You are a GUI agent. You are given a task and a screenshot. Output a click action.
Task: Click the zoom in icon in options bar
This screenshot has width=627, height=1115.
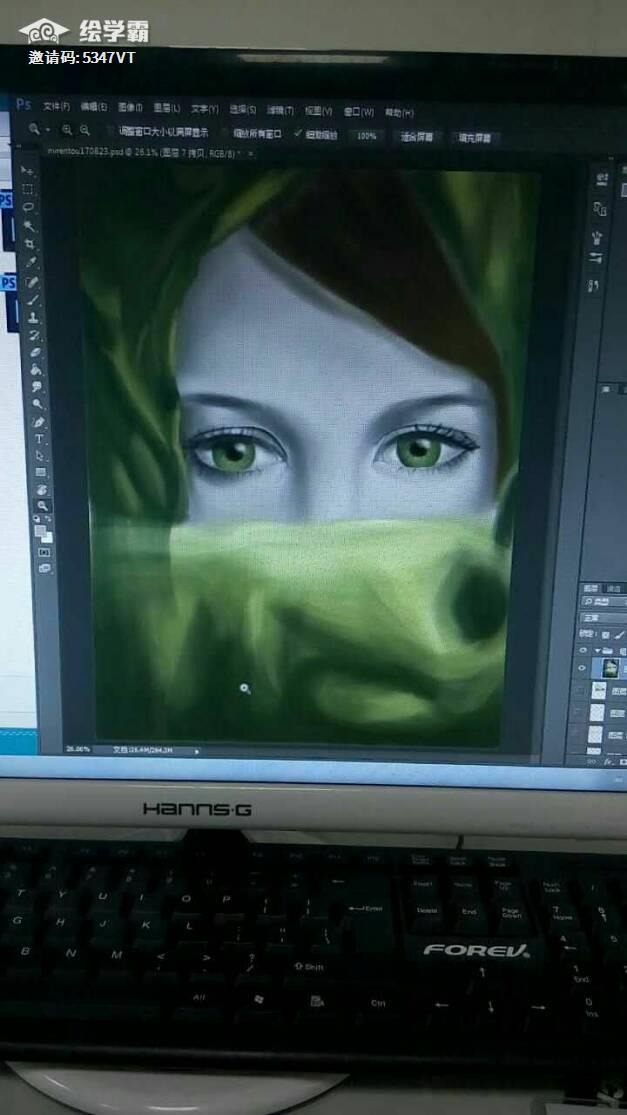[67, 129]
